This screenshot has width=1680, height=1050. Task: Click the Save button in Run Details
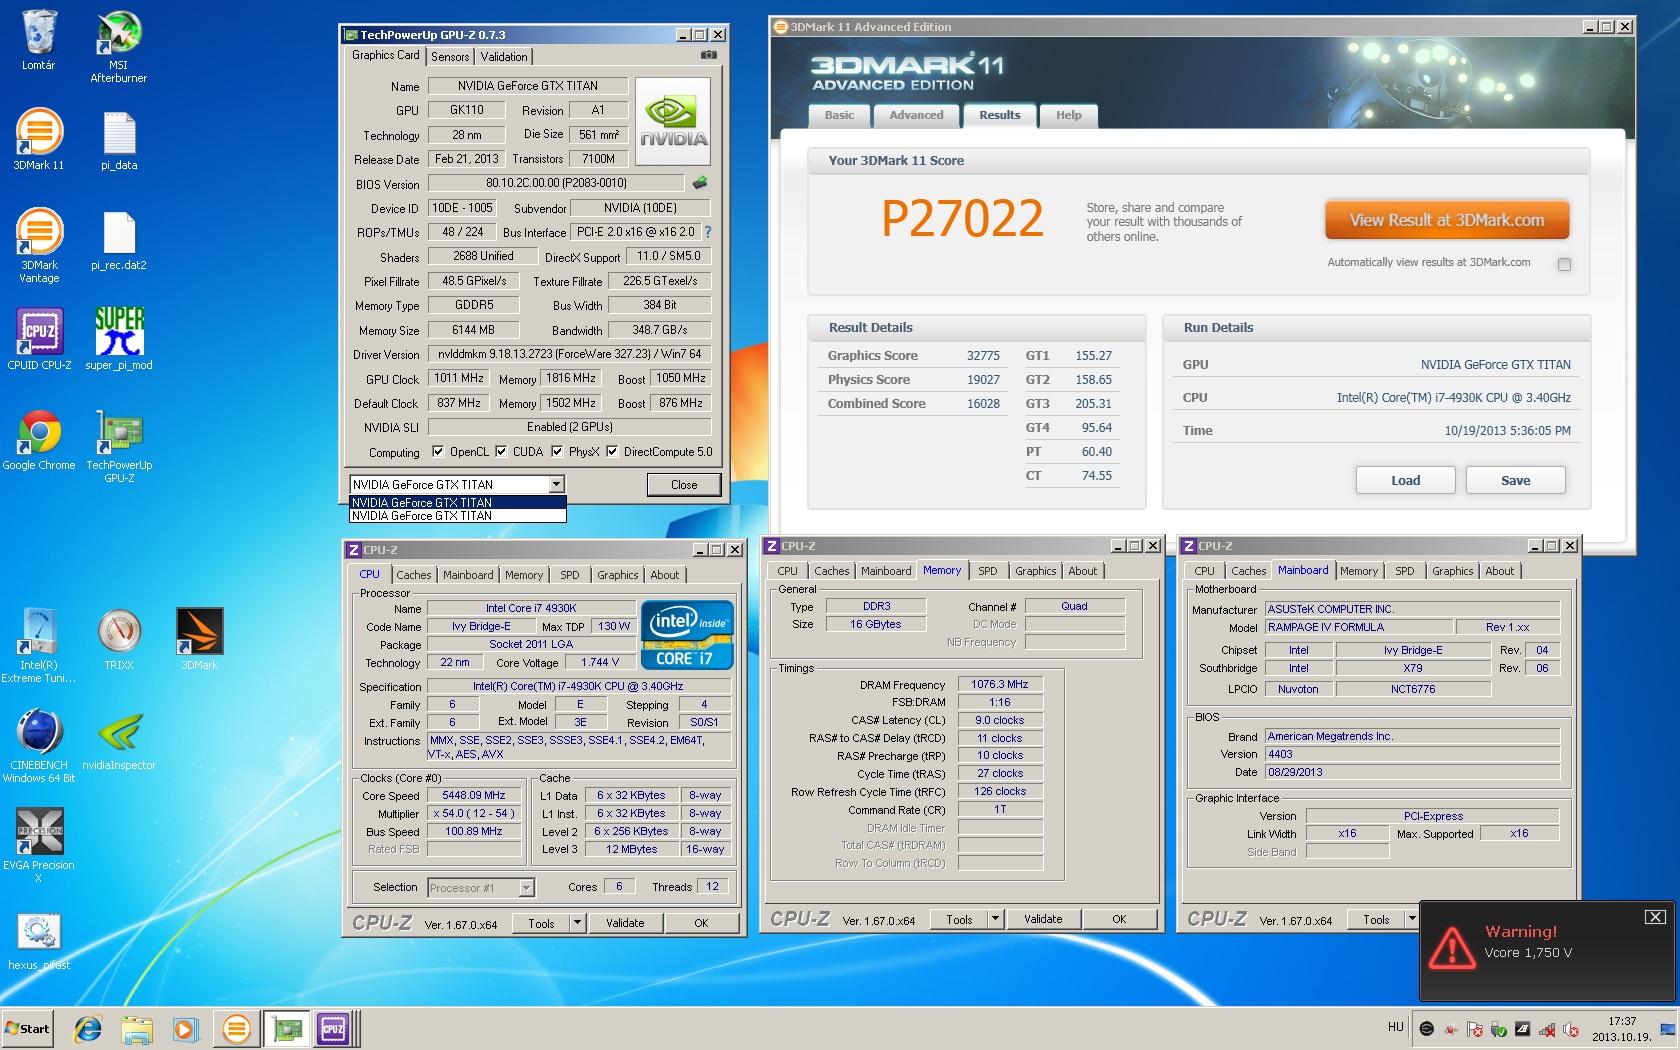tap(1515, 480)
